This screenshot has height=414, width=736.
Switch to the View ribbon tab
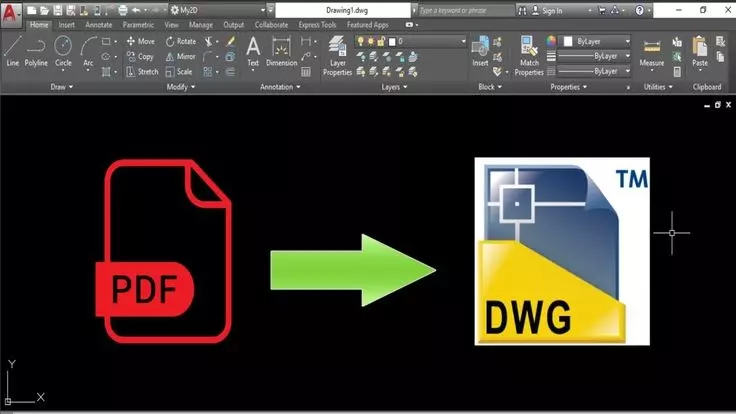[171, 25]
